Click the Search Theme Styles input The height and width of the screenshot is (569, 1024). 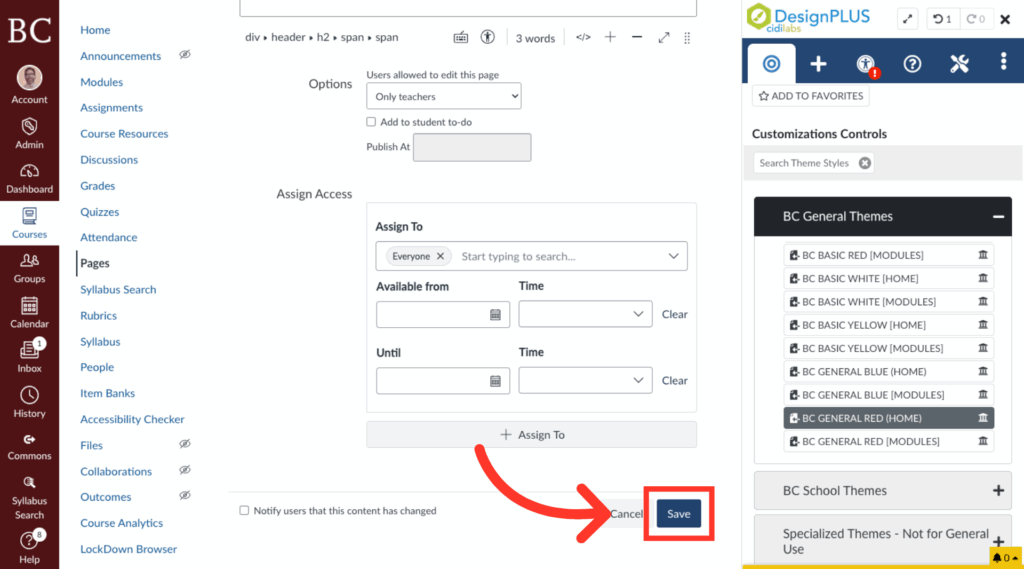click(805, 163)
